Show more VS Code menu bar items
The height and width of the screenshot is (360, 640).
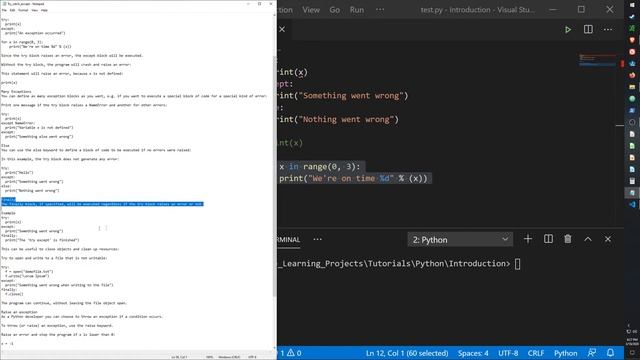coord(380,10)
